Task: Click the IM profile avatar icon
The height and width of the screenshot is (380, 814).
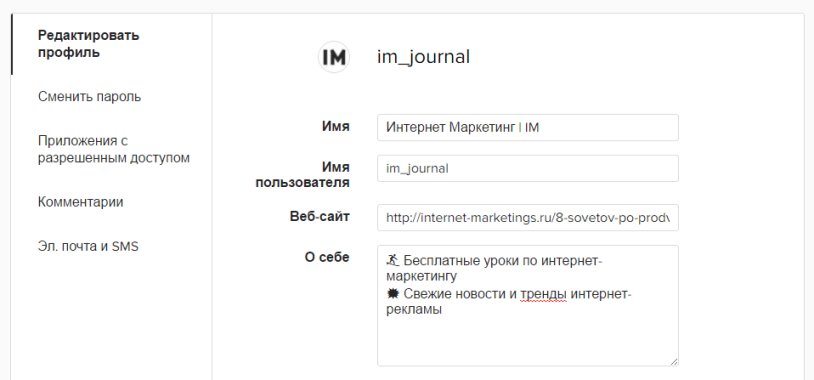Action: pyautogui.click(x=334, y=57)
